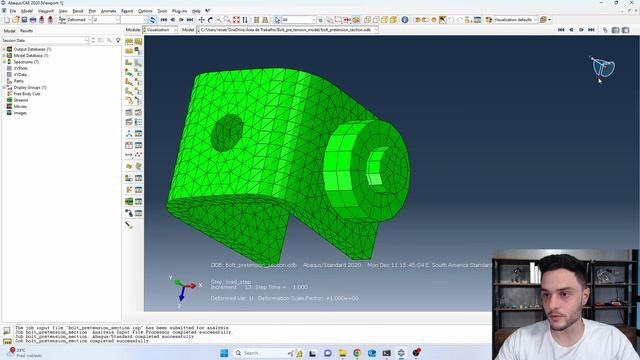Switch to hidden render style

coord(376,20)
